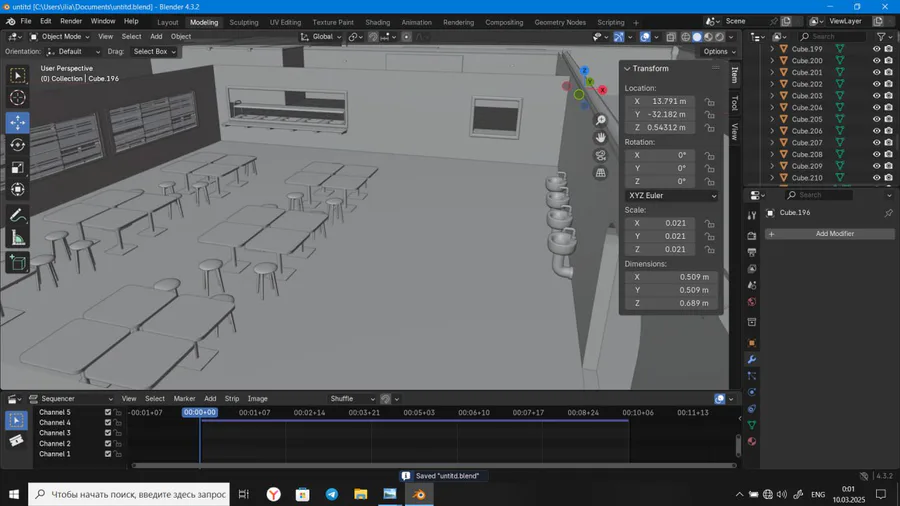Open the XYZ Euler rotation mode dropdown
This screenshot has width=900, height=506.
(x=671, y=196)
